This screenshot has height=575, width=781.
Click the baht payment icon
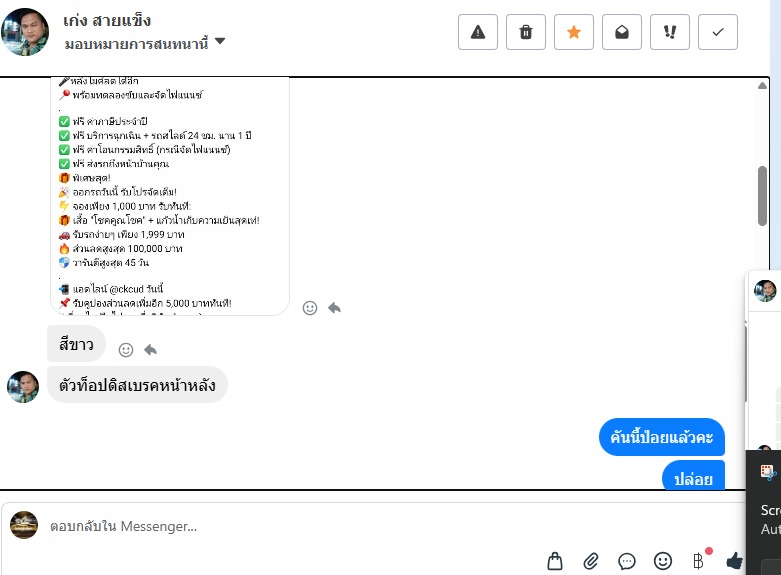coord(698,561)
